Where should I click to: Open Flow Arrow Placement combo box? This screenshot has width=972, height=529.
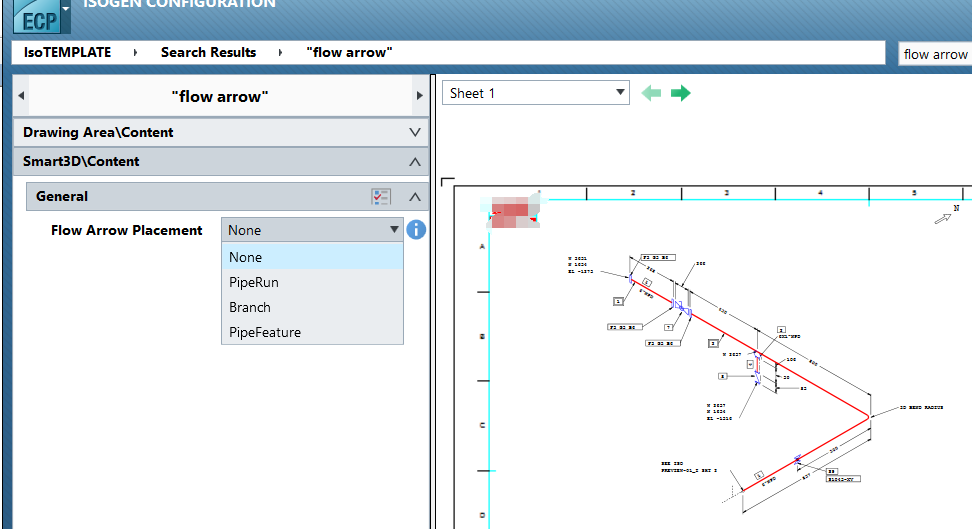(x=312, y=230)
